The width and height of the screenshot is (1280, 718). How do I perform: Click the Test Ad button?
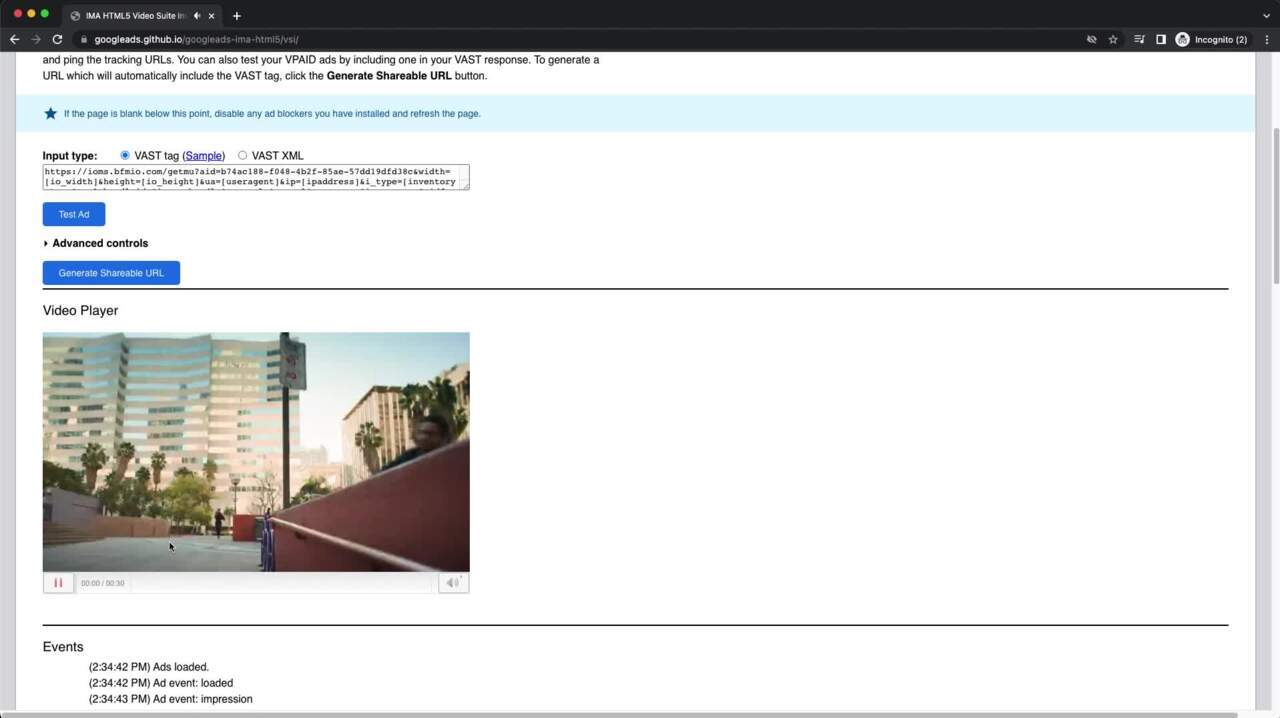click(74, 214)
